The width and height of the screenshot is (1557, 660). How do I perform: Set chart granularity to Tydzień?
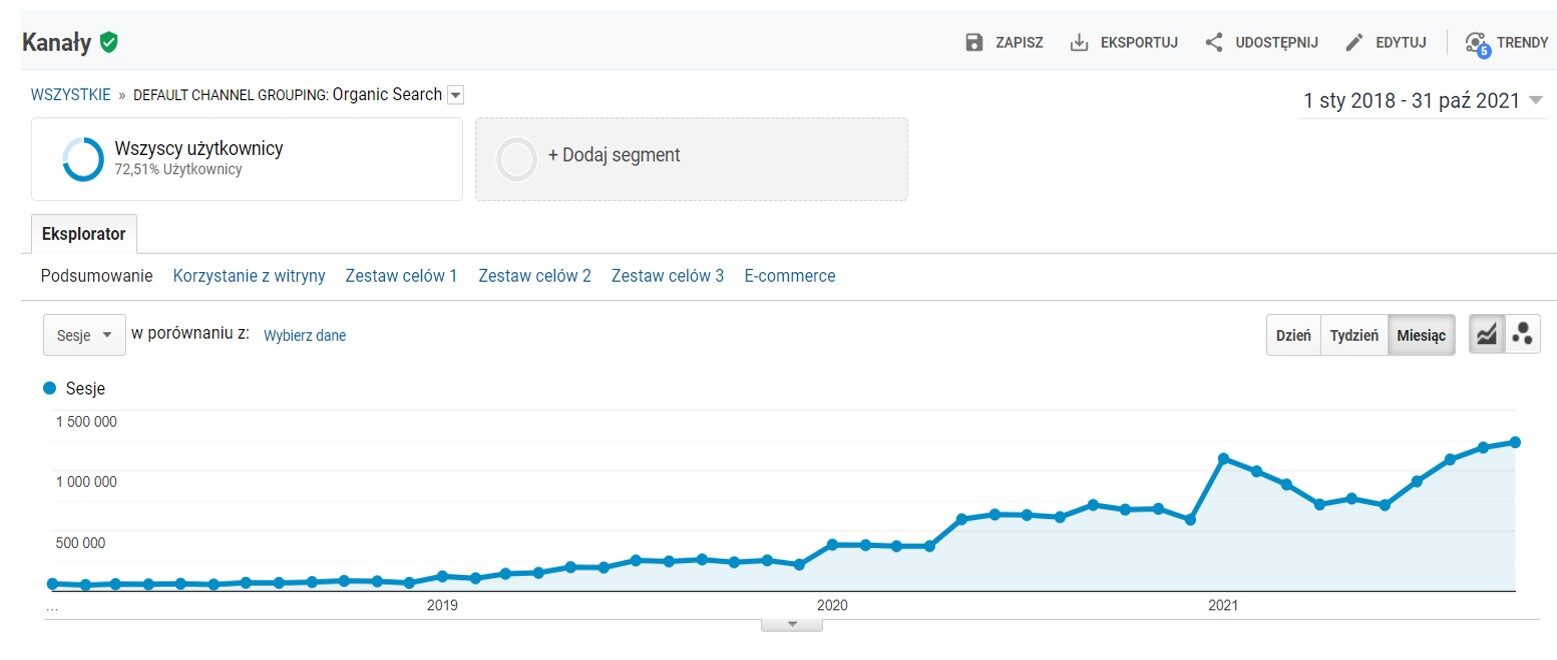(x=1354, y=336)
